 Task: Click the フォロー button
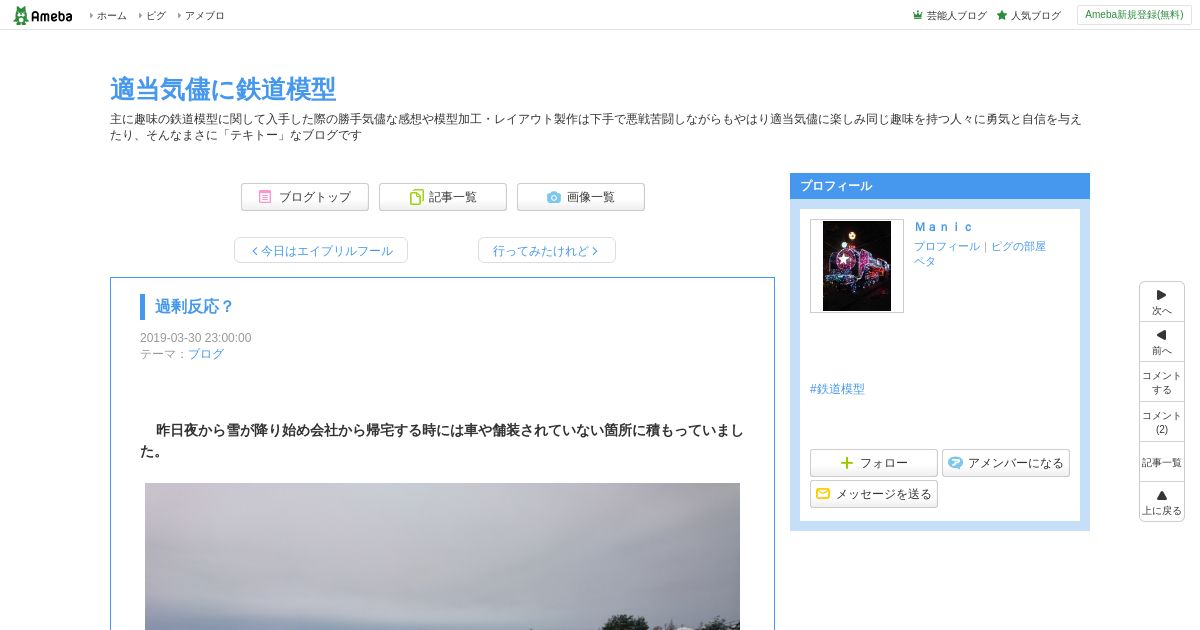tap(874, 463)
